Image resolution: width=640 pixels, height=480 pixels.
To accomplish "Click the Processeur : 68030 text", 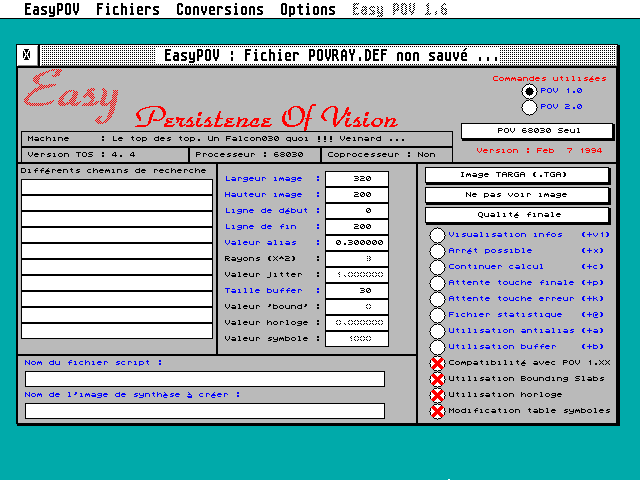I will point(249,155).
